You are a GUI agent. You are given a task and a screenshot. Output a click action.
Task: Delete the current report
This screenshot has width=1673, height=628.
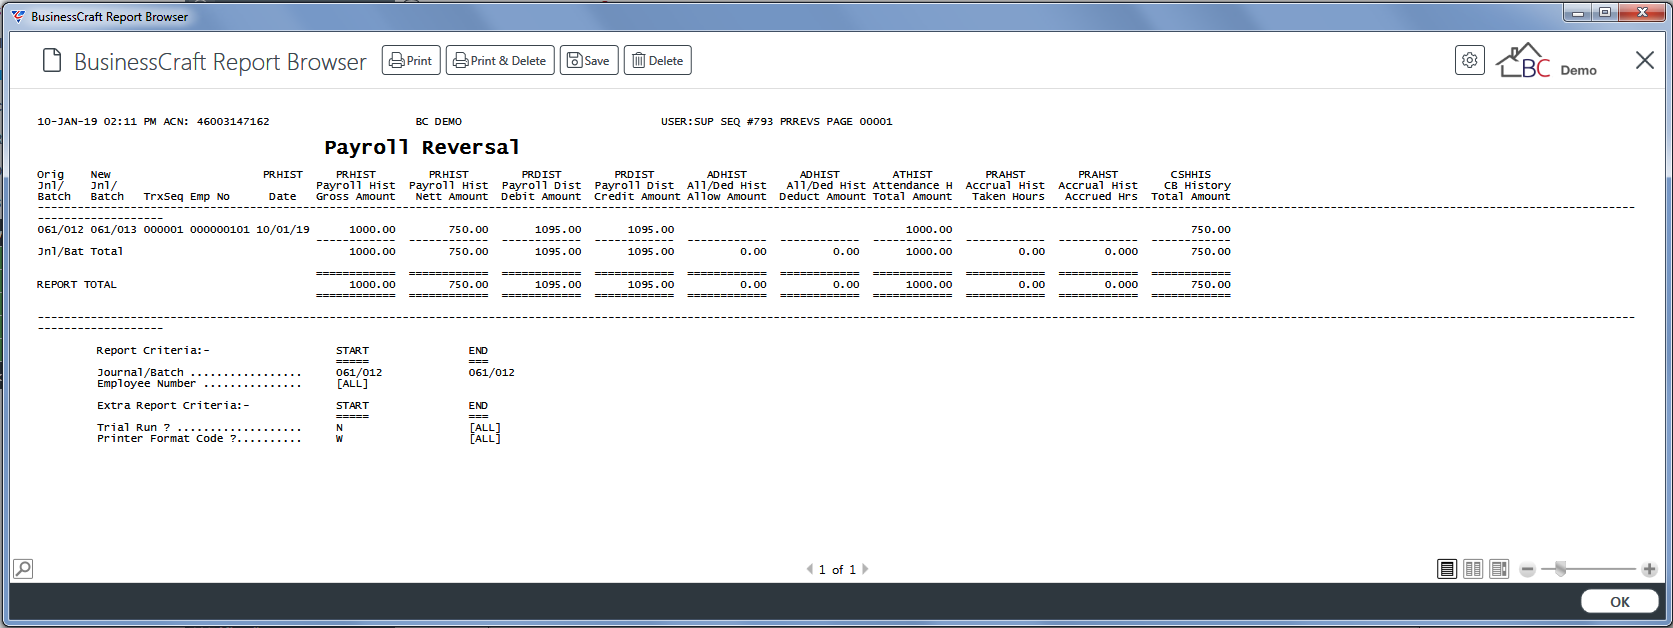pos(658,60)
